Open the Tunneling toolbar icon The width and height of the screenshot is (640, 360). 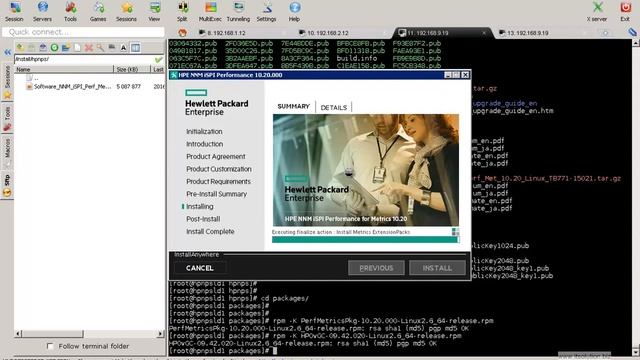coord(238,11)
